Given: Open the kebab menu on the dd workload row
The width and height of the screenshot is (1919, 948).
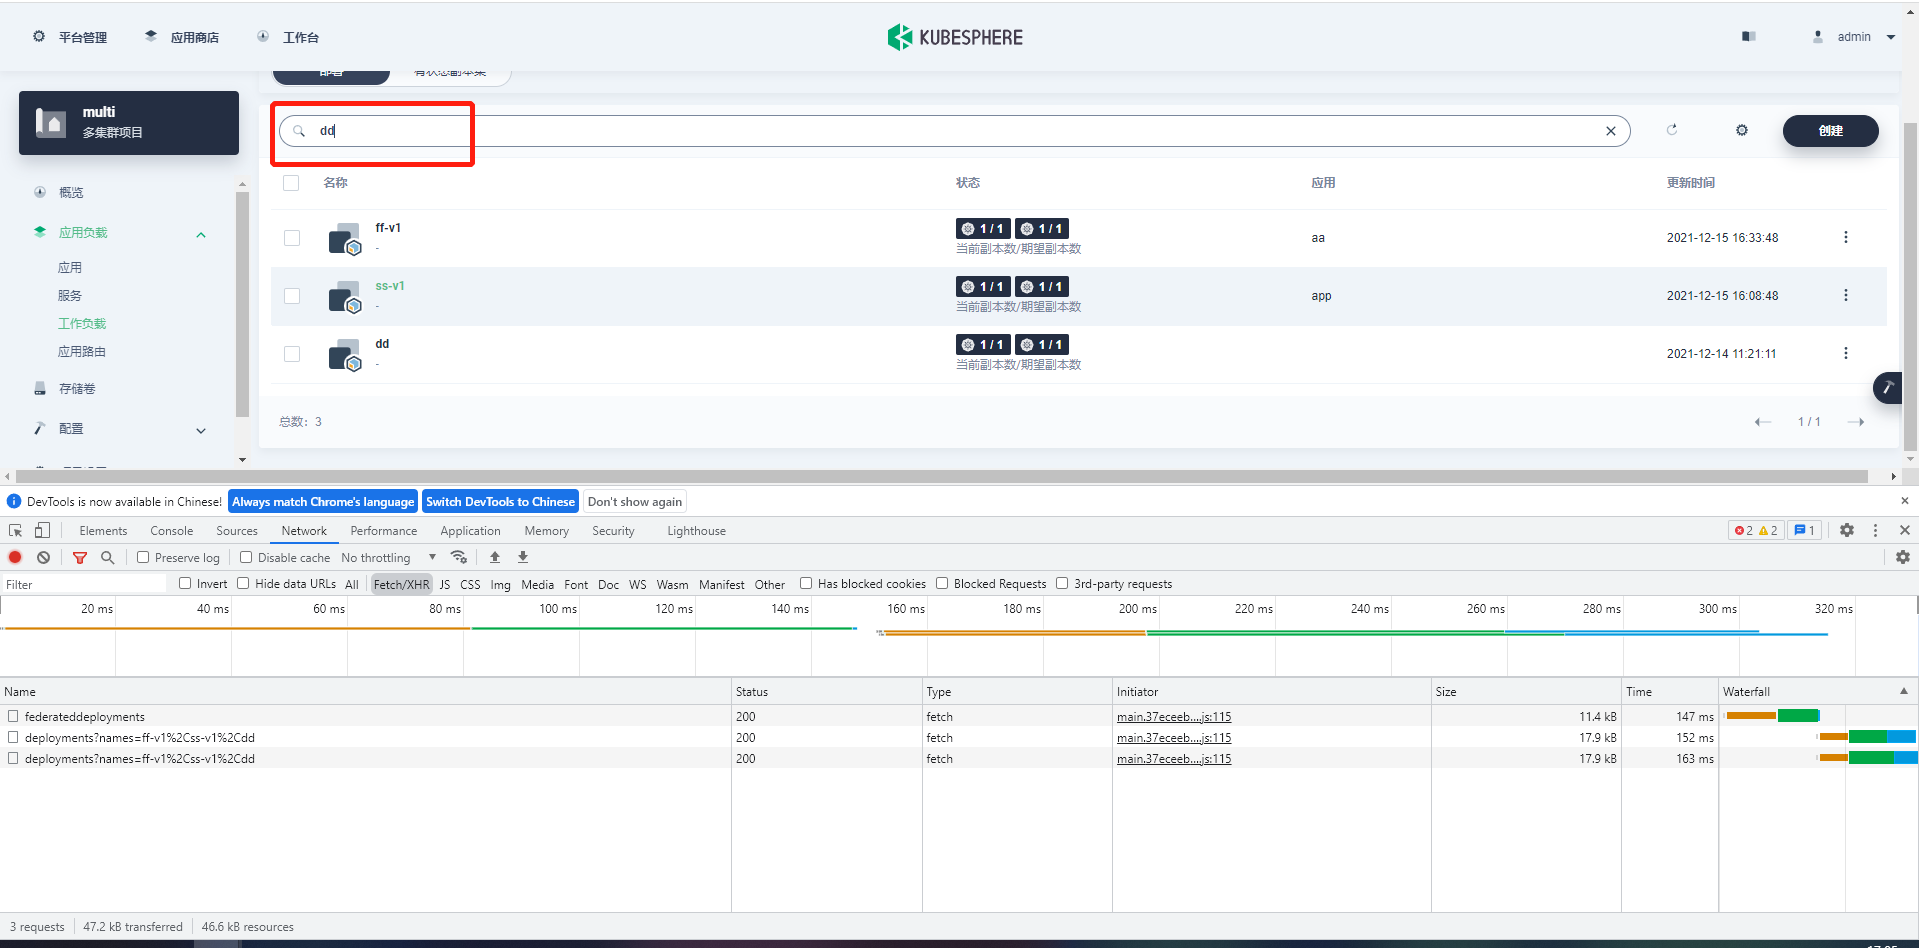Looking at the screenshot, I should tap(1845, 353).
